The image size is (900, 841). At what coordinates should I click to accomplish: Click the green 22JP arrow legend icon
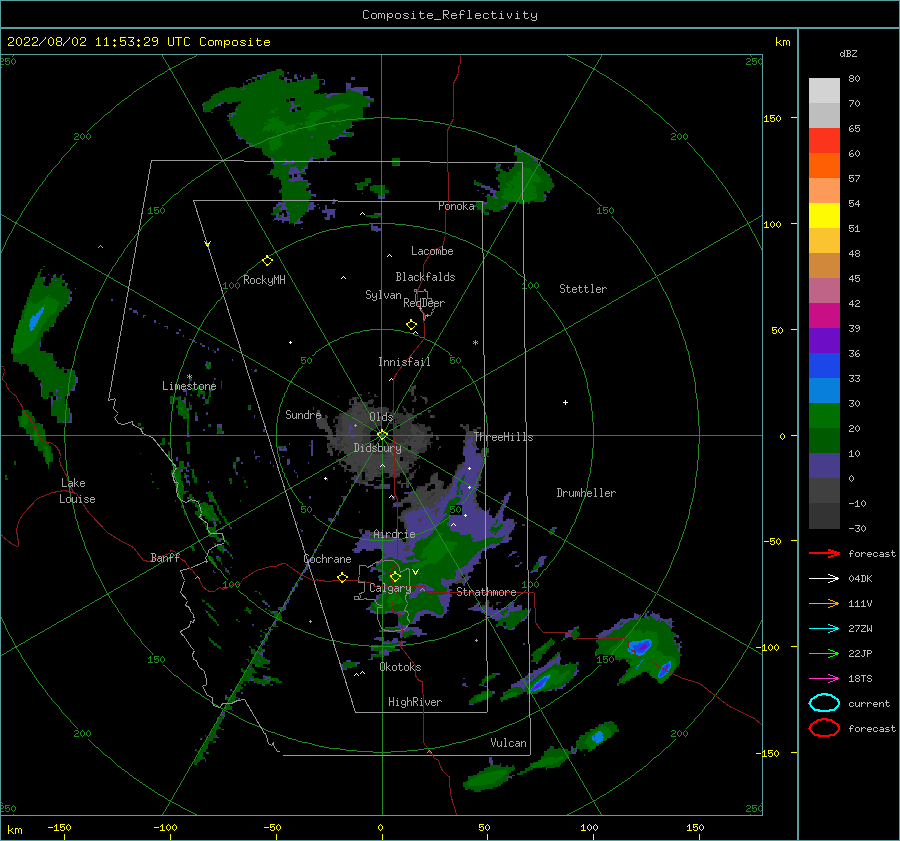click(824, 653)
